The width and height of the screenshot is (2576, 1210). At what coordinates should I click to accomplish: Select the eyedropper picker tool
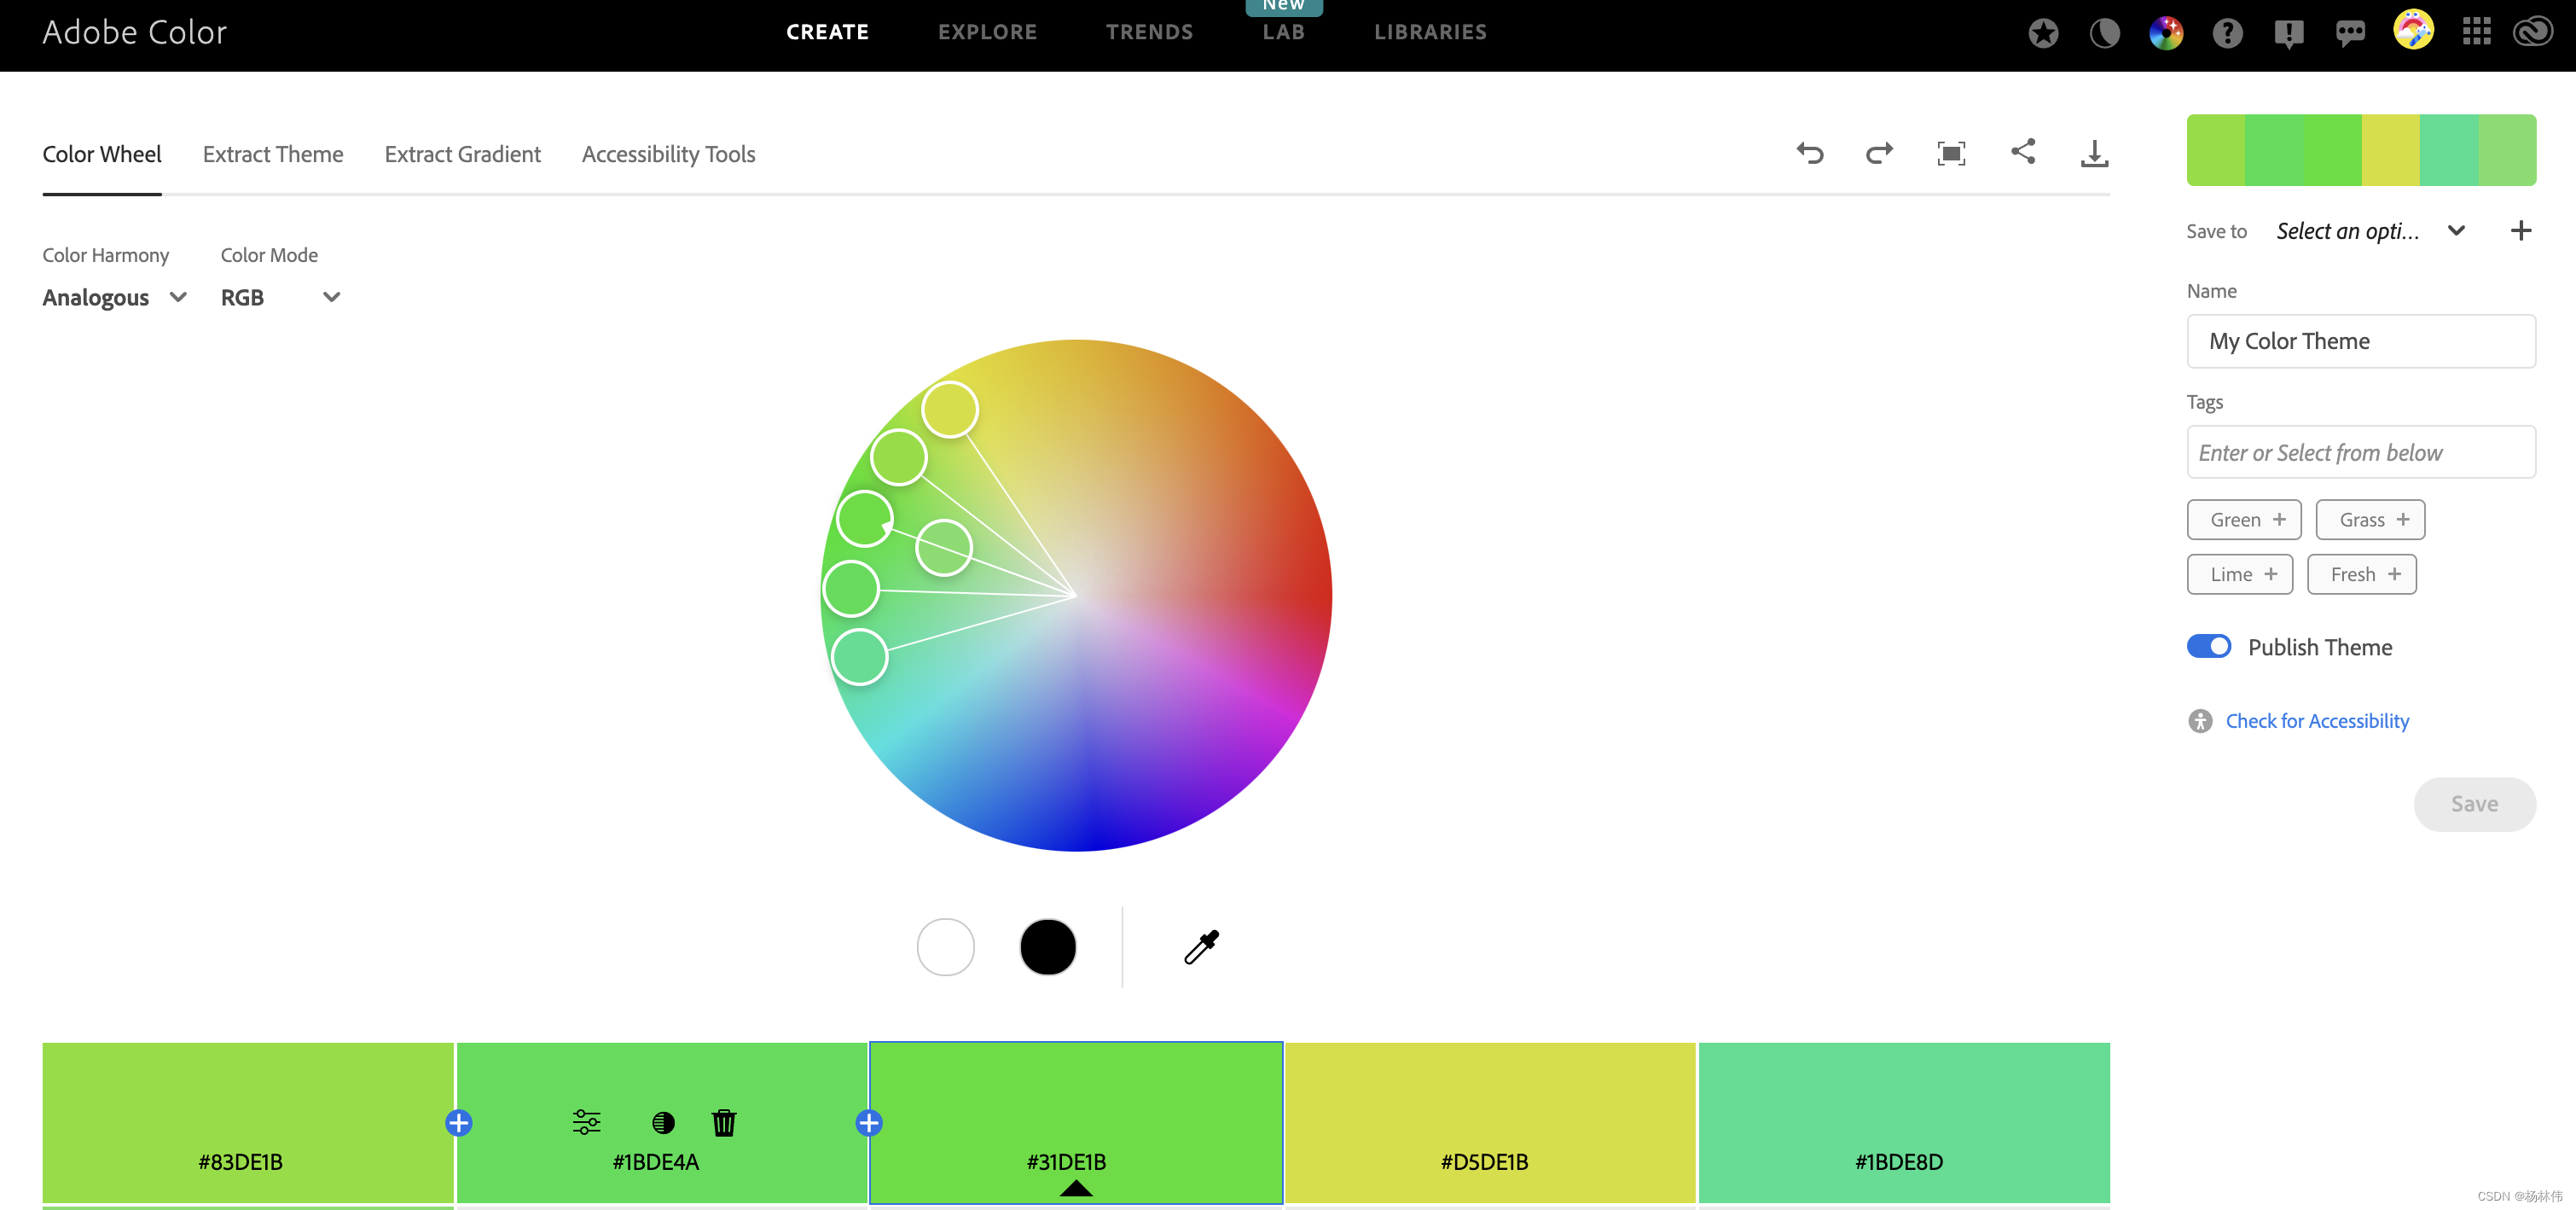pyautogui.click(x=1201, y=946)
